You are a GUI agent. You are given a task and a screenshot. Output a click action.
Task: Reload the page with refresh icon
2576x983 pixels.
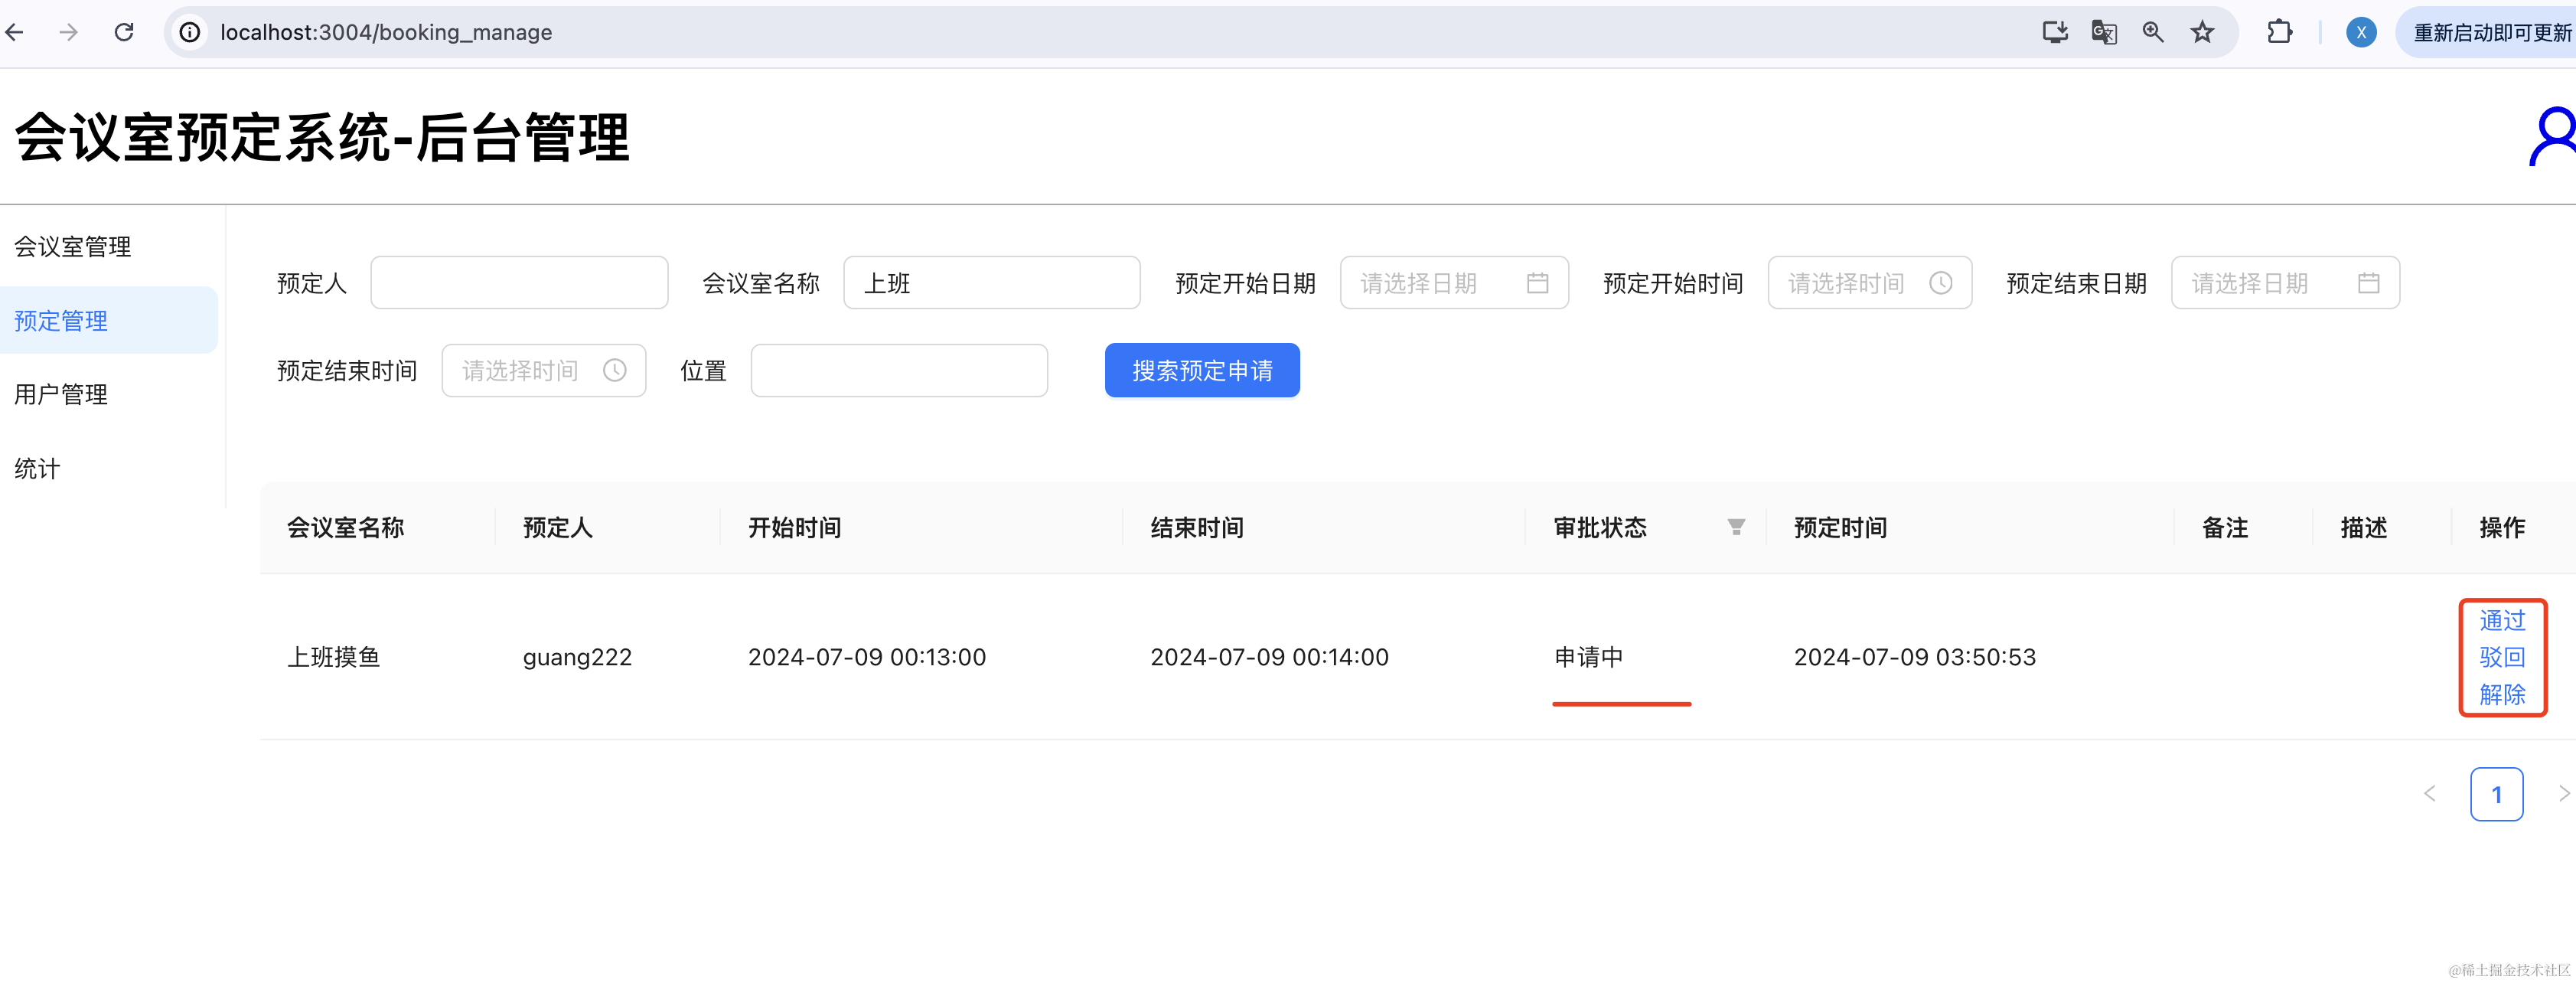point(124,32)
